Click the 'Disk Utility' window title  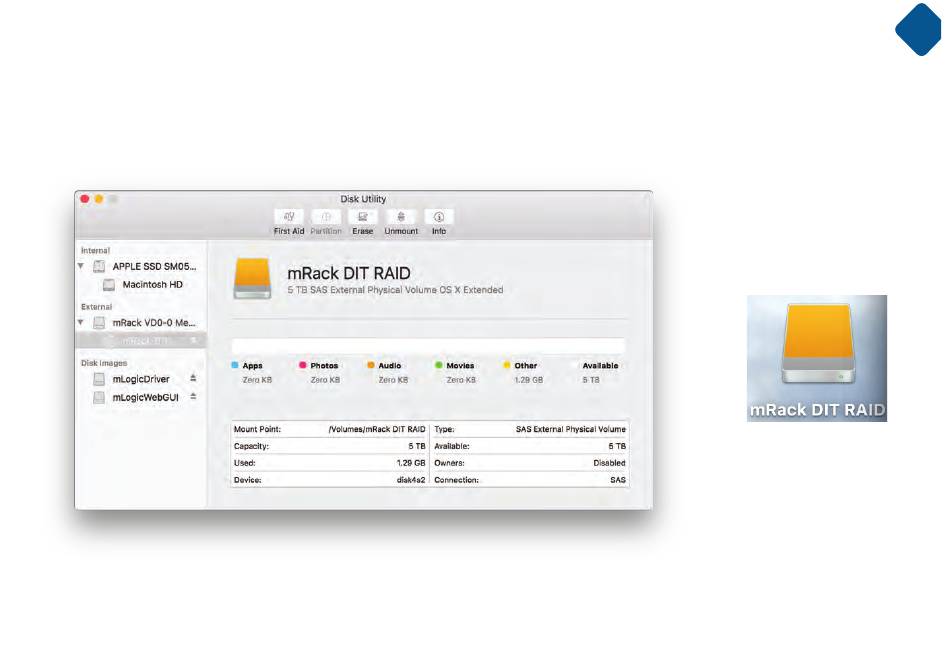pyautogui.click(x=363, y=199)
